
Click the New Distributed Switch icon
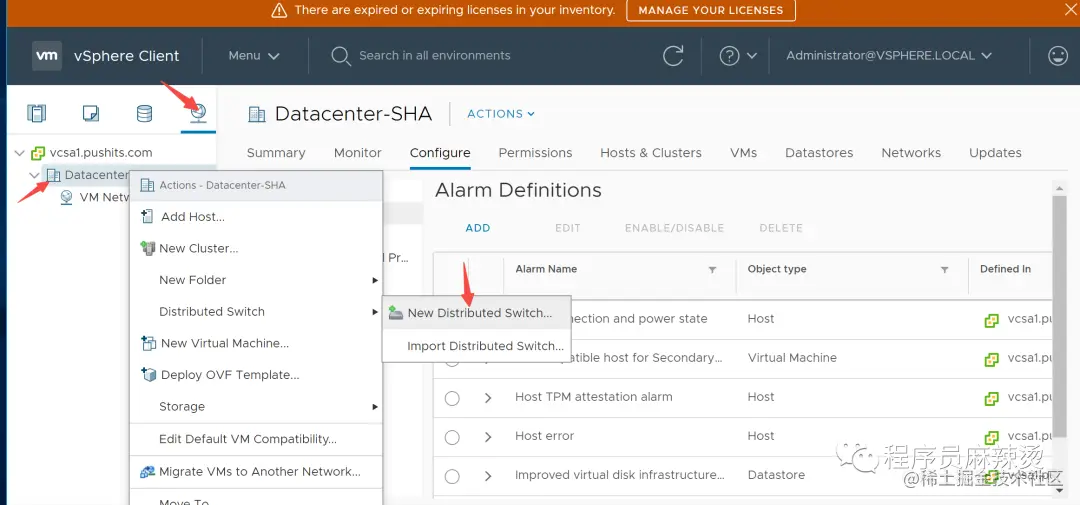[x=395, y=313]
